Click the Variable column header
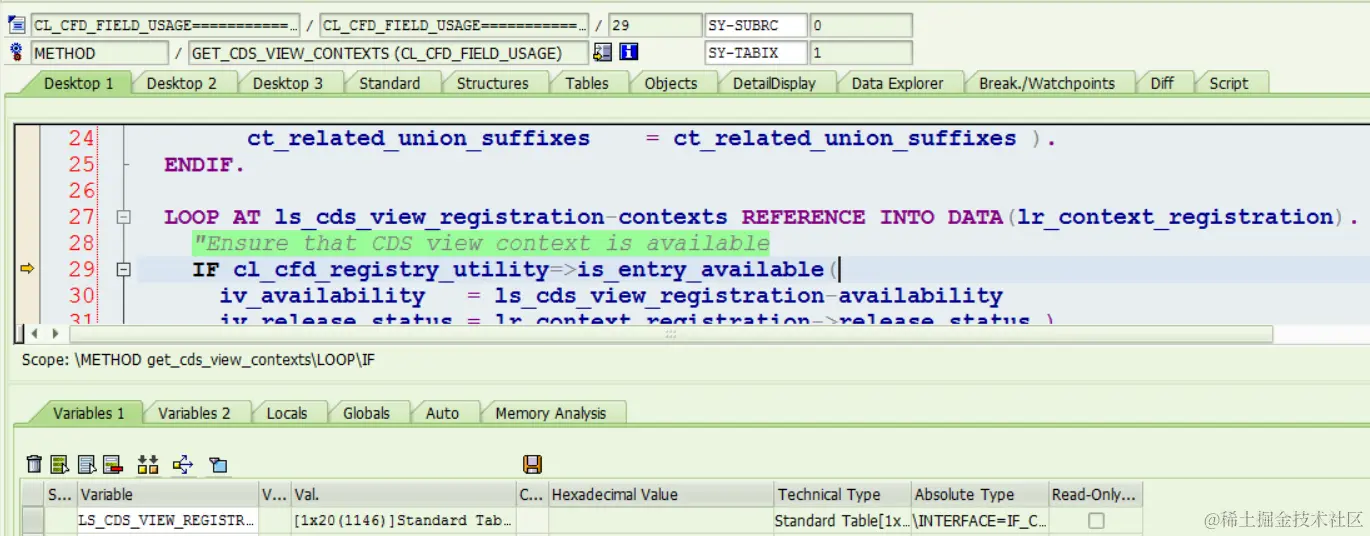The height and width of the screenshot is (536, 1370). click(x=168, y=494)
